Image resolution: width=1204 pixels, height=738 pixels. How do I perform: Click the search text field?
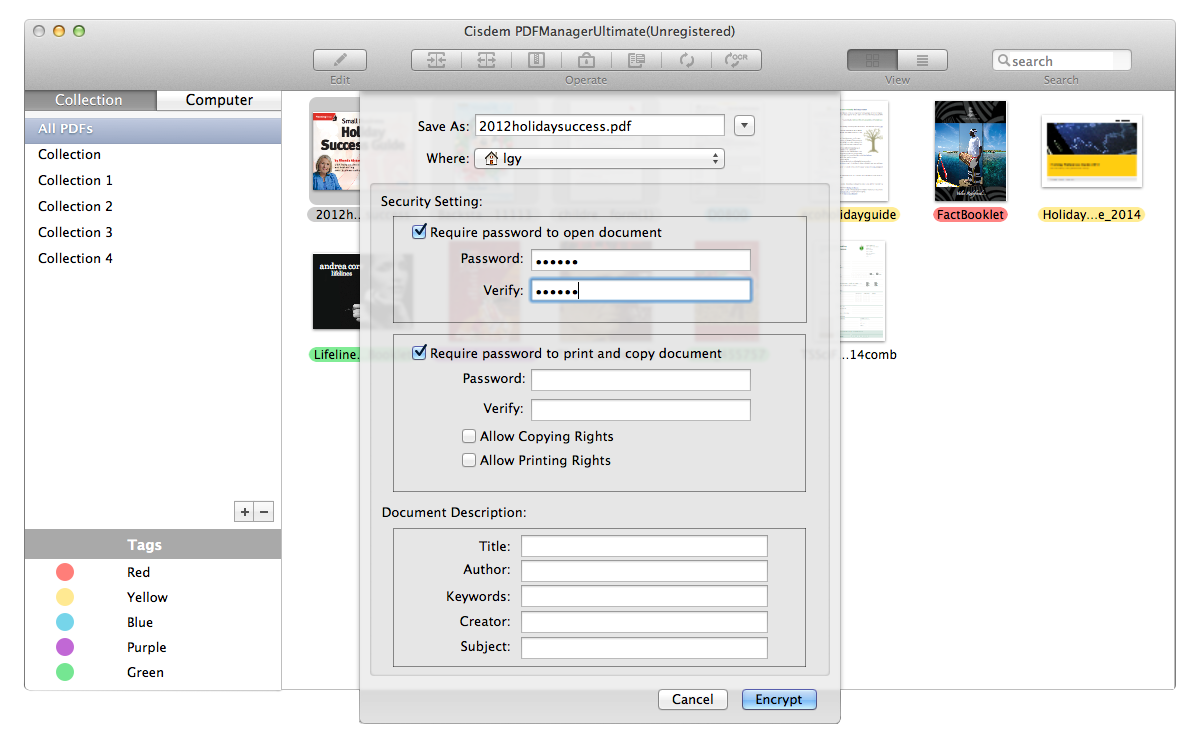[x=1061, y=61]
